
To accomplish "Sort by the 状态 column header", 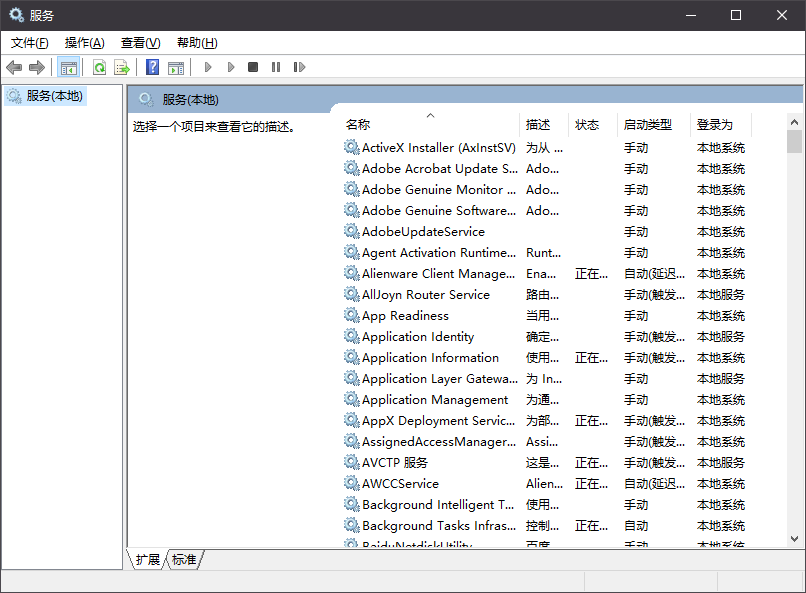I will pyautogui.click(x=593, y=124).
